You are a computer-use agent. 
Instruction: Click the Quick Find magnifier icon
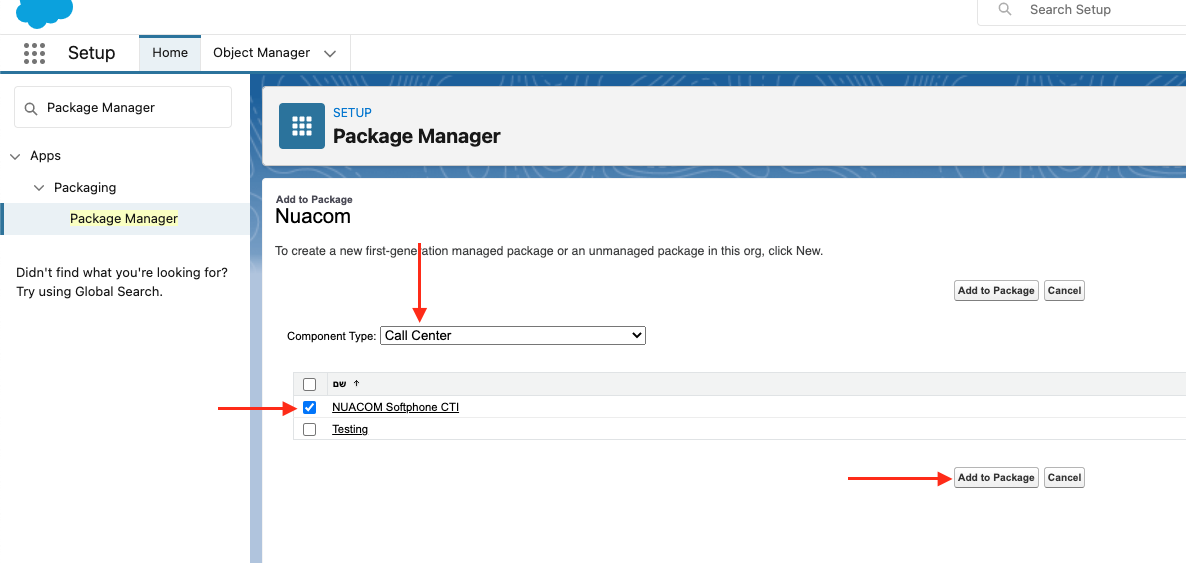tap(31, 108)
